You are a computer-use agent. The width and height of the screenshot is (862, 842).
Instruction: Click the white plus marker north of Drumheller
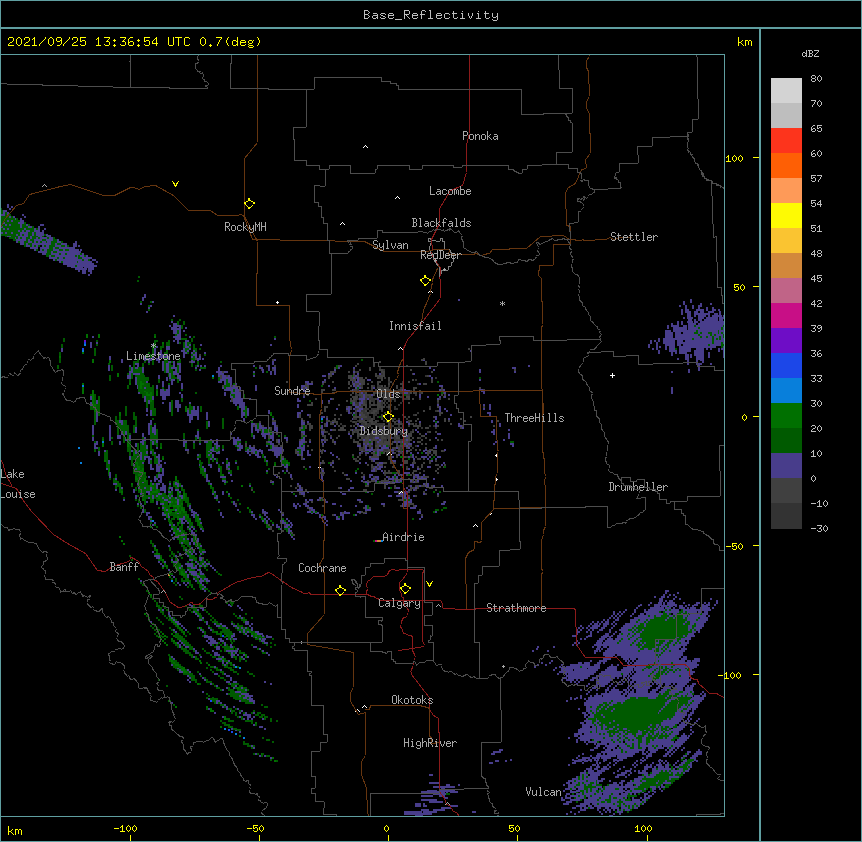point(612,375)
